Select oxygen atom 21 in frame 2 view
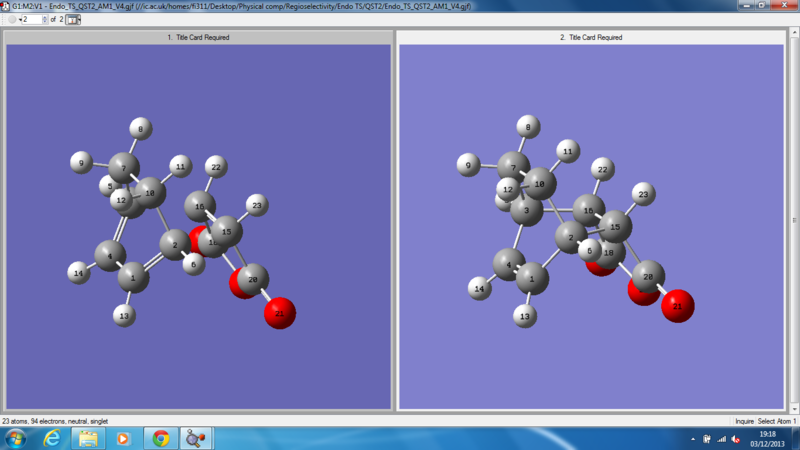This screenshot has width=800, height=450. 678,306
